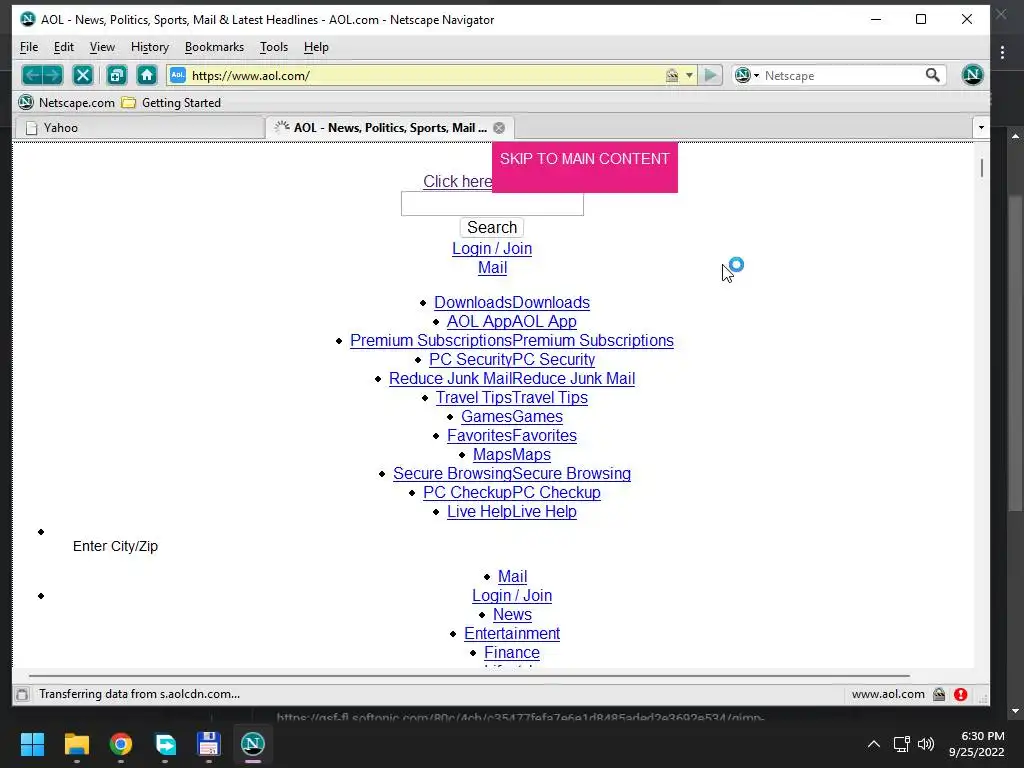Open the Secure Browsing link

pos(512,473)
